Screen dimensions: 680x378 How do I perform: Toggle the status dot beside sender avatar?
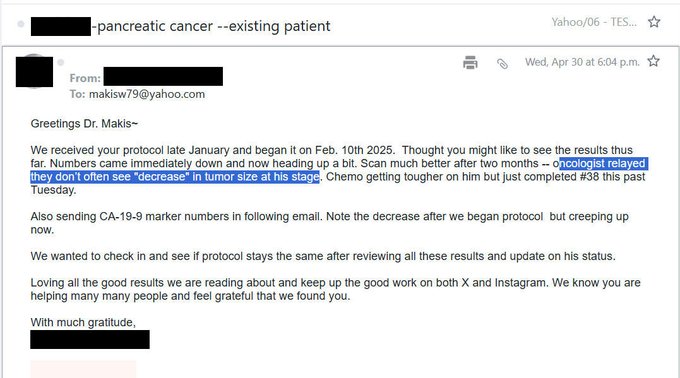[61, 62]
